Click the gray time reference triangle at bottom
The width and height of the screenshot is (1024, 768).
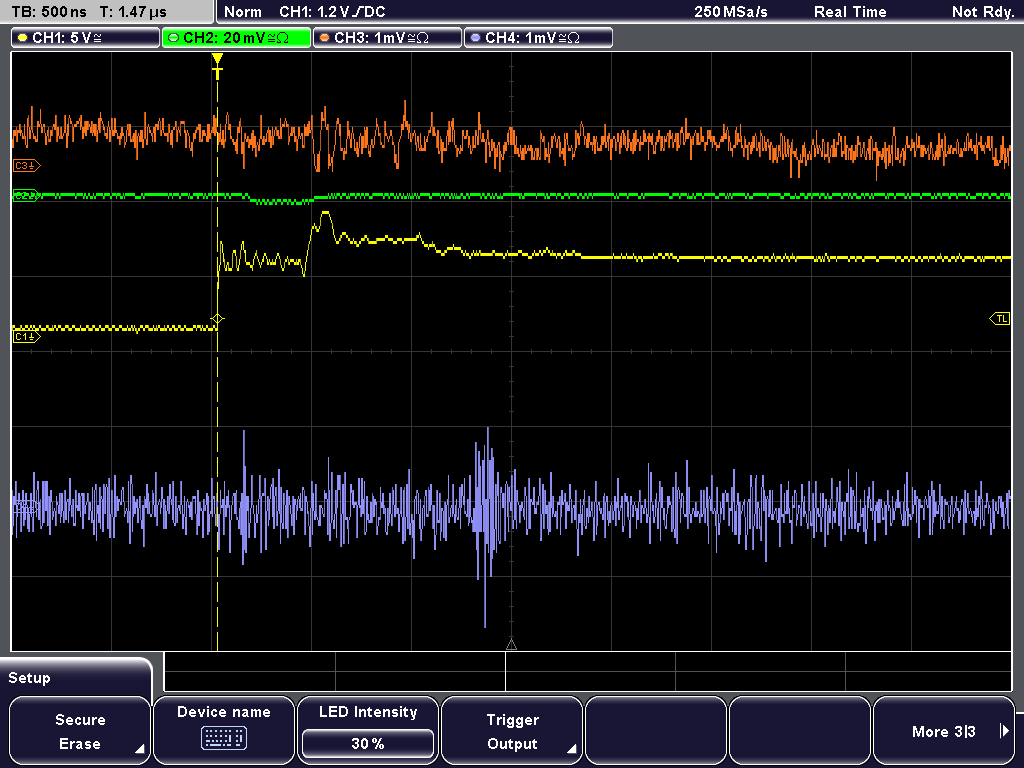click(511, 645)
